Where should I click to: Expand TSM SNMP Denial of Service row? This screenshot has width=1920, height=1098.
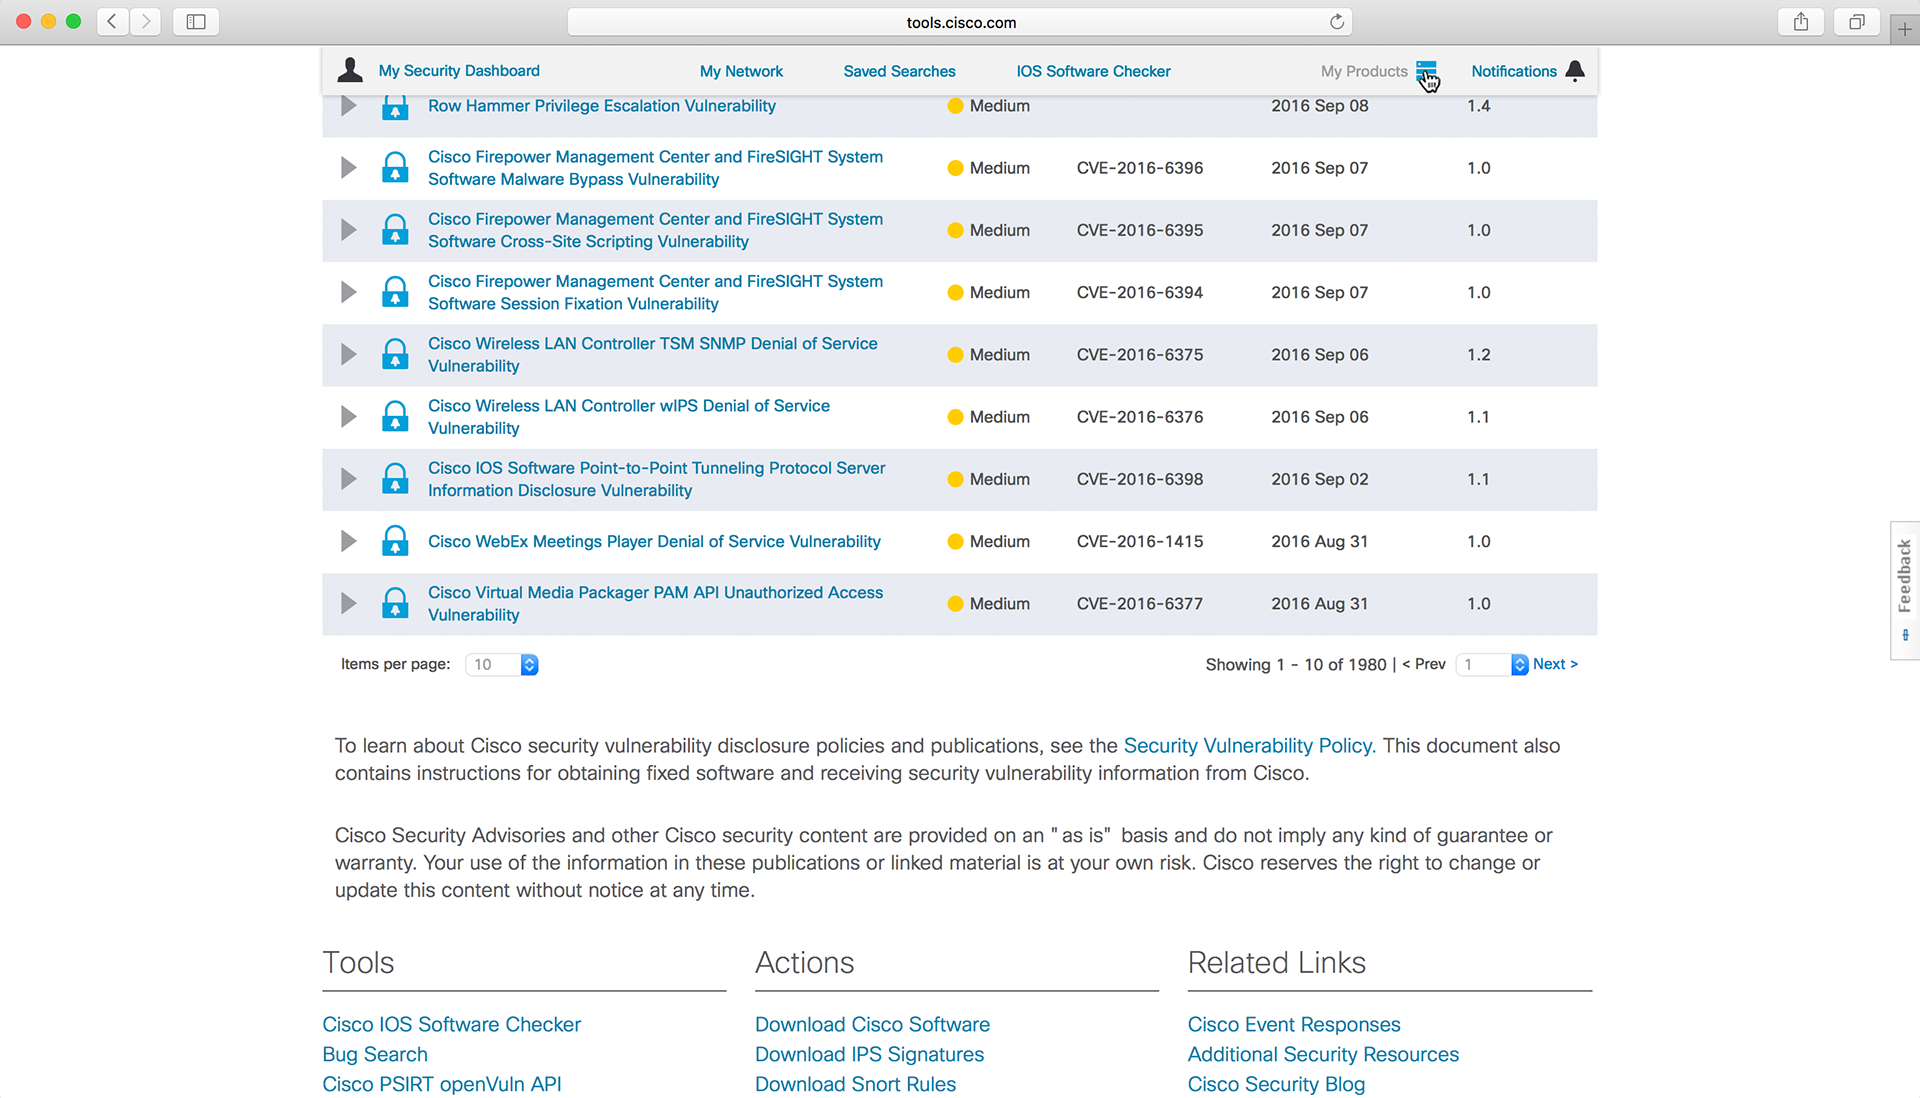pyautogui.click(x=348, y=354)
